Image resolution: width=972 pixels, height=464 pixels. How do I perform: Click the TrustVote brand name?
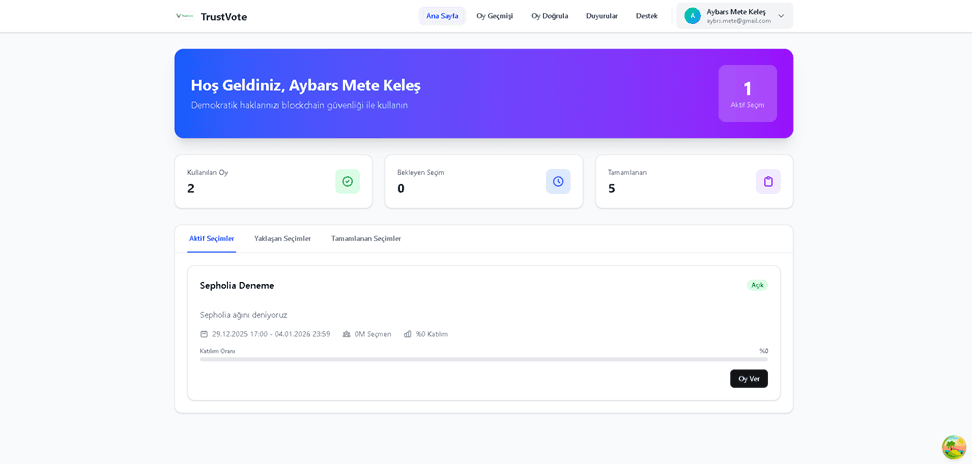(224, 17)
